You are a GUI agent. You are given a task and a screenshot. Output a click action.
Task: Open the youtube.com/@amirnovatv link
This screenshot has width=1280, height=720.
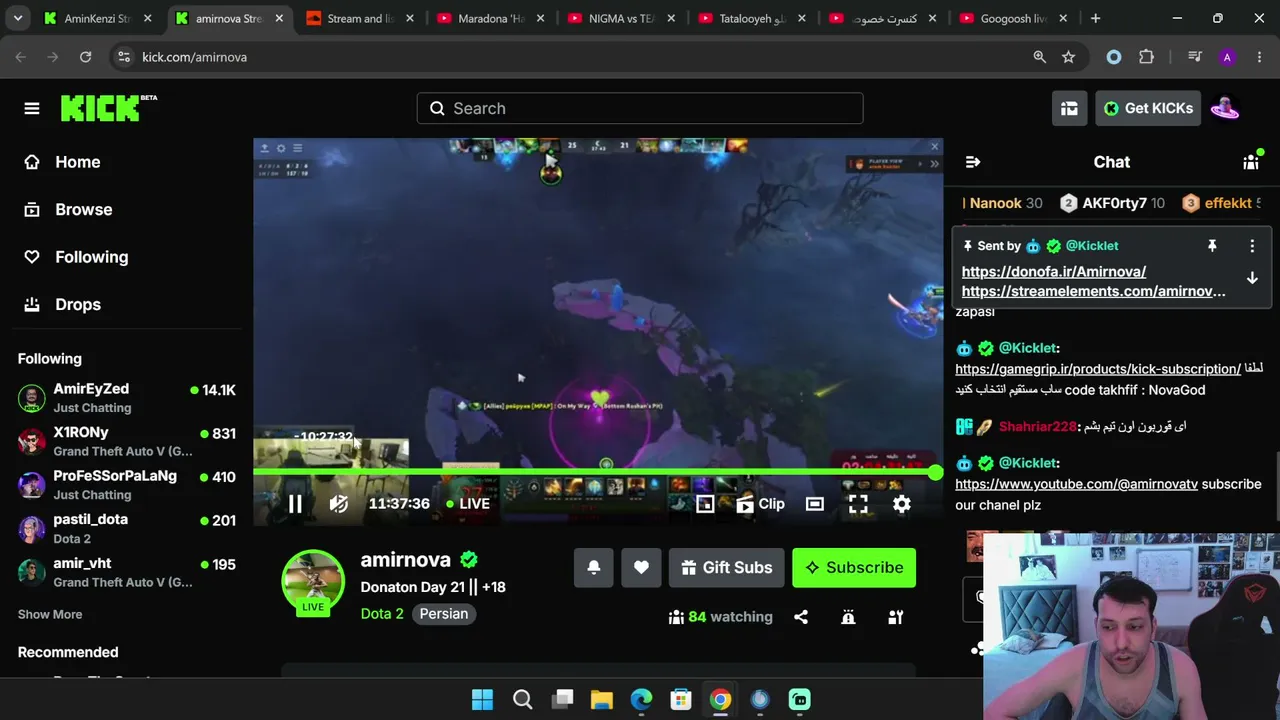coord(1076,484)
